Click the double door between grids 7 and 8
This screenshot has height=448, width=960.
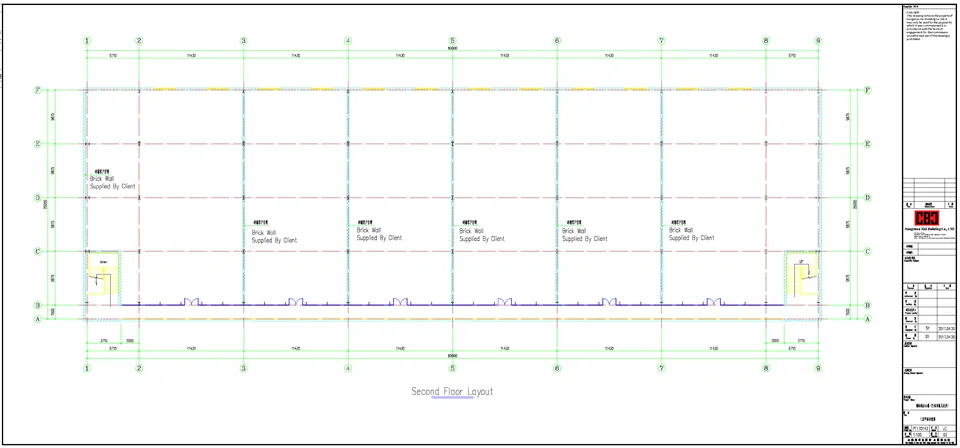(x=713, y=300)
